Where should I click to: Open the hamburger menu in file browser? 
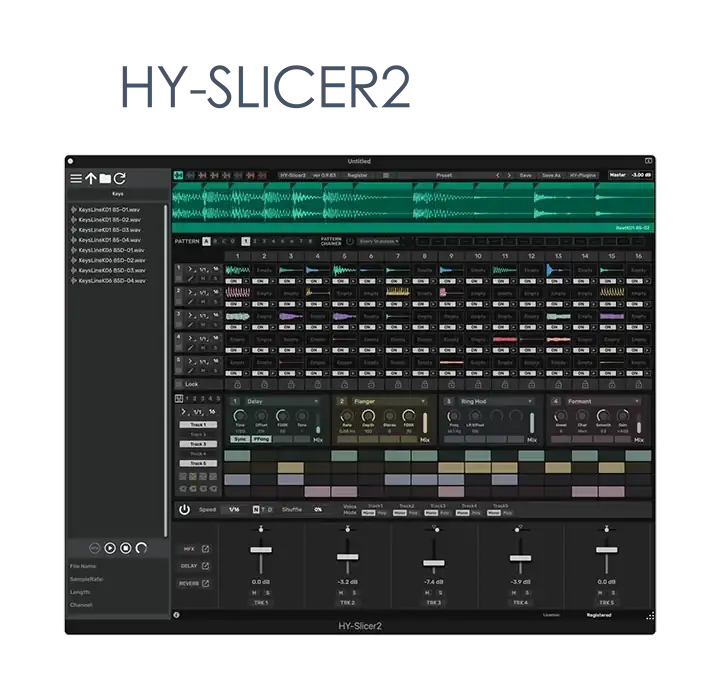[x=76, y=178]
